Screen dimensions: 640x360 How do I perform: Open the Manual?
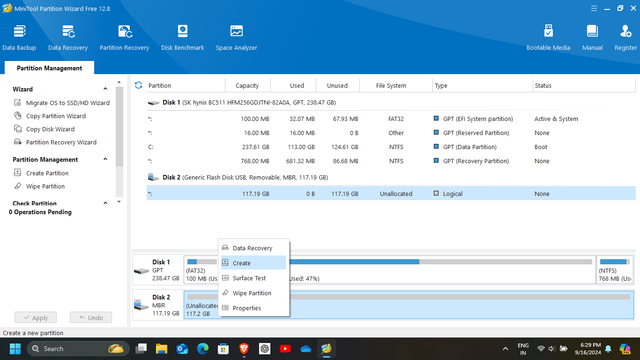pos(592,38)
